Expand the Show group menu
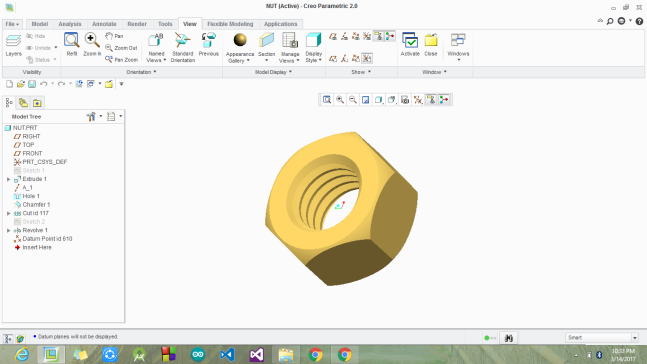This screenshot has height=364, width=647. pyautogui.click(x=361, y=72)
